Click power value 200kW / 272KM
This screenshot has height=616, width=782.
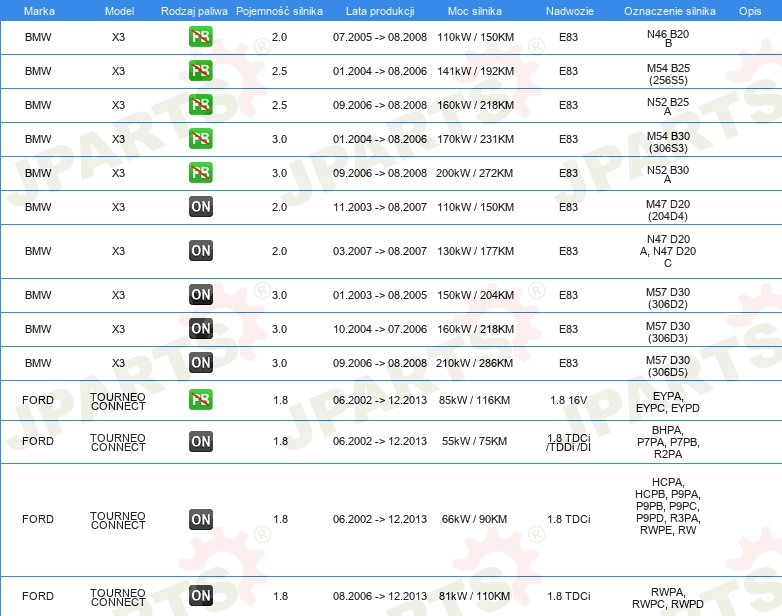[474, 173]
